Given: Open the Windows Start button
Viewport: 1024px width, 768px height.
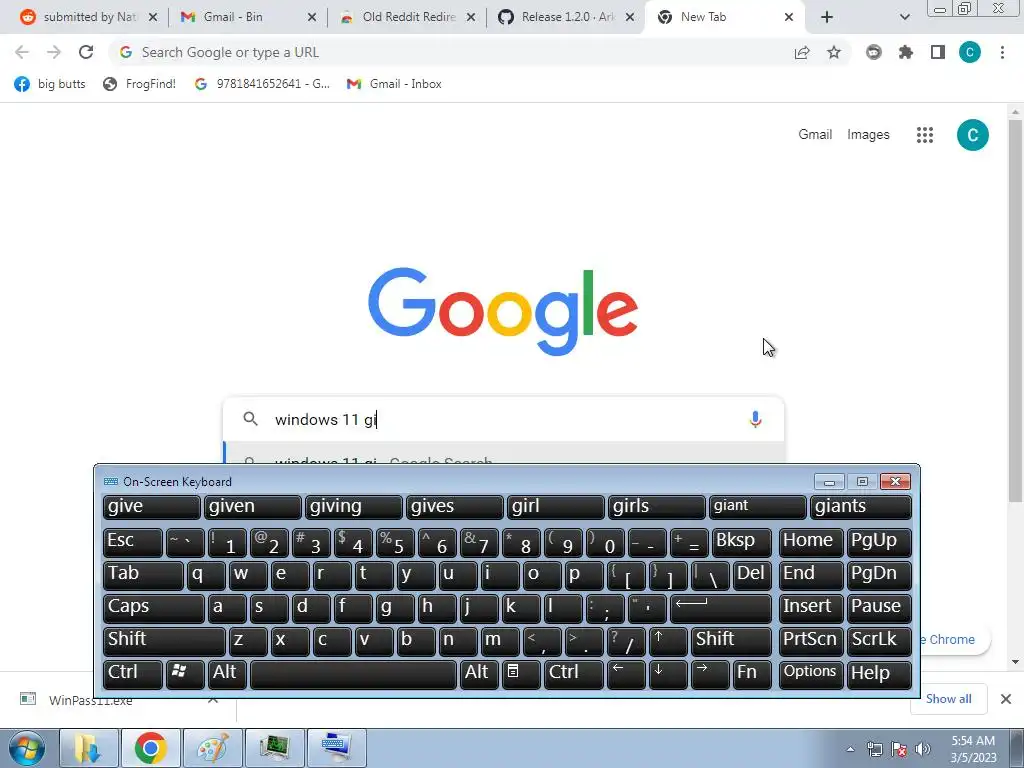Looking at the screenshot, I should (x=27, y=748).
